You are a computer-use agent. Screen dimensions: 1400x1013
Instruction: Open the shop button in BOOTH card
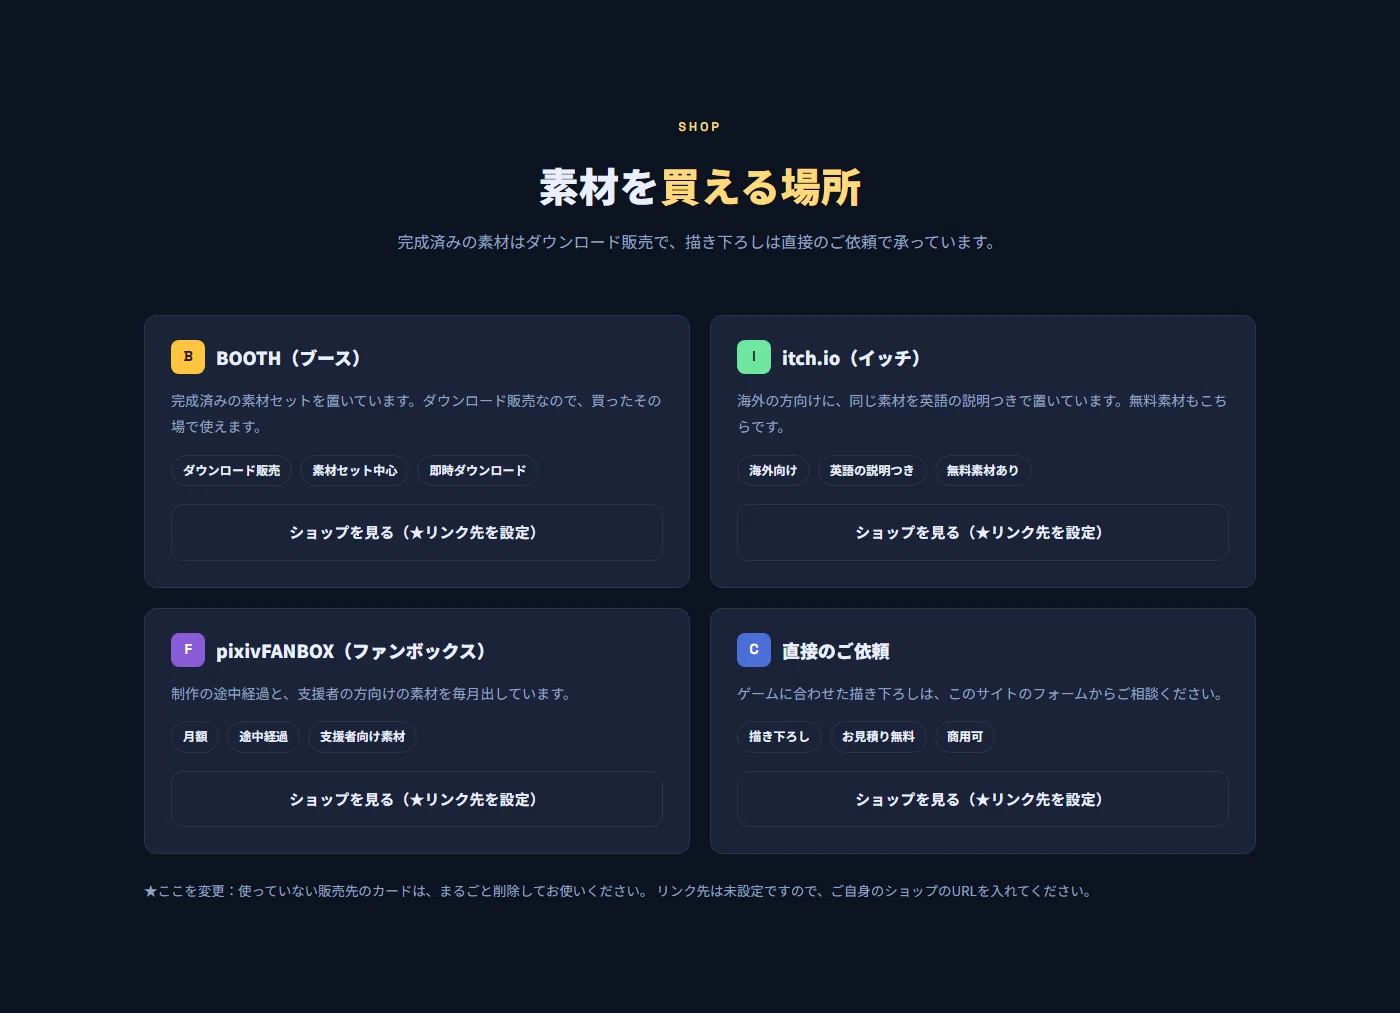pos(417,533)
